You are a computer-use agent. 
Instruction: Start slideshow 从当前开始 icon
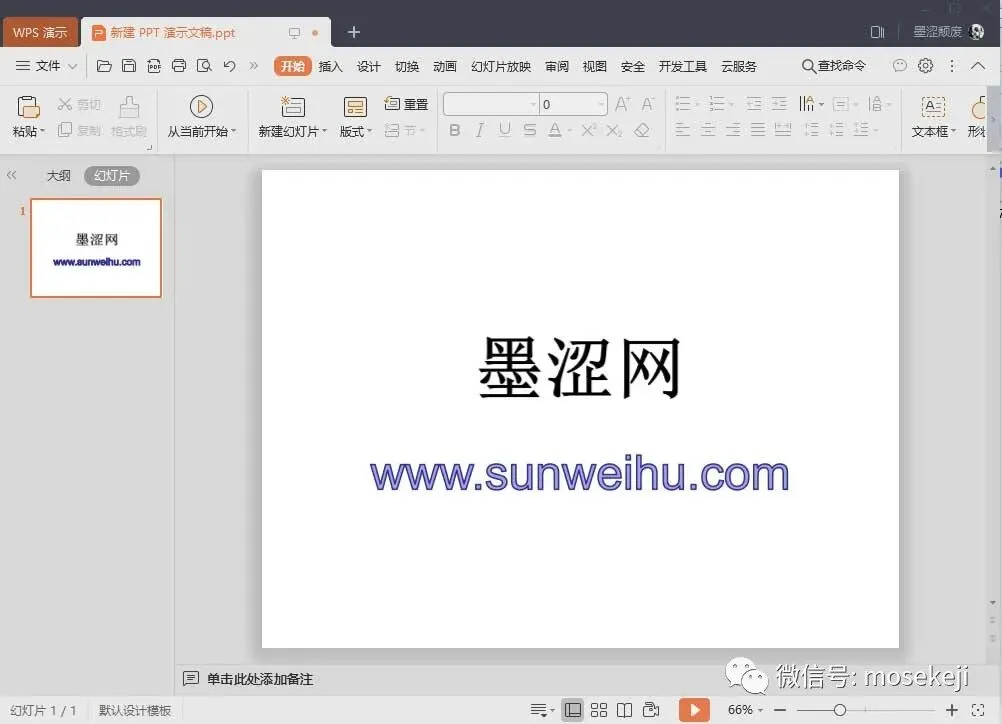coord(201,107)
